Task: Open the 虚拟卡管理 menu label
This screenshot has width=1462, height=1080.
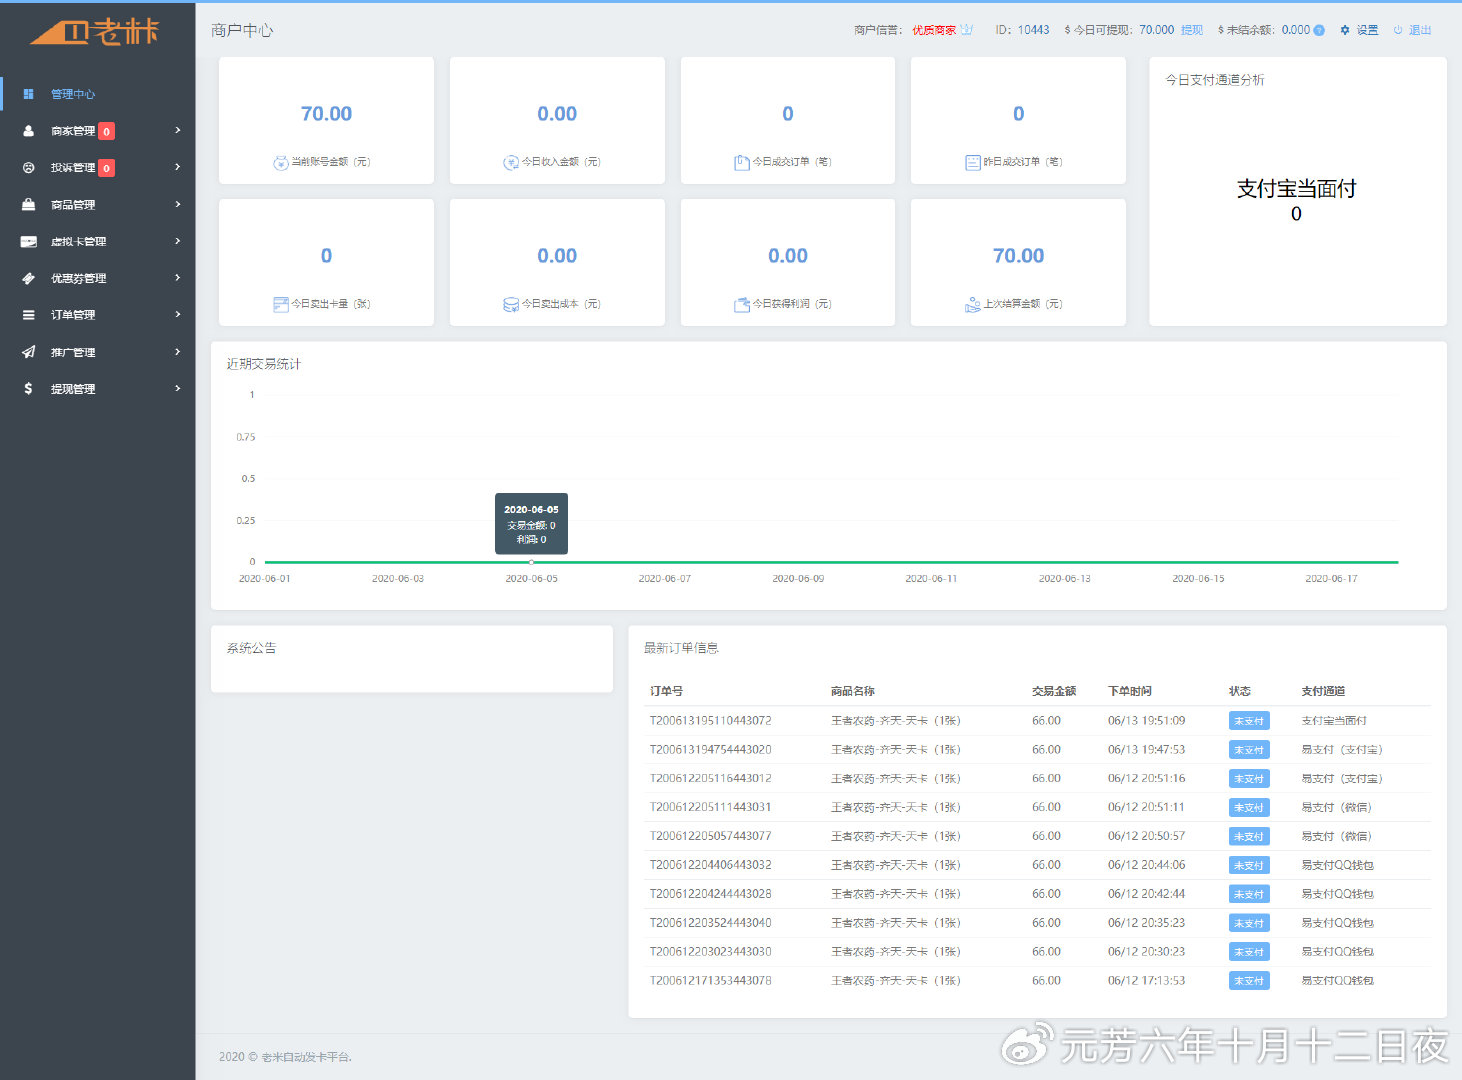Action: coord(78,242)
